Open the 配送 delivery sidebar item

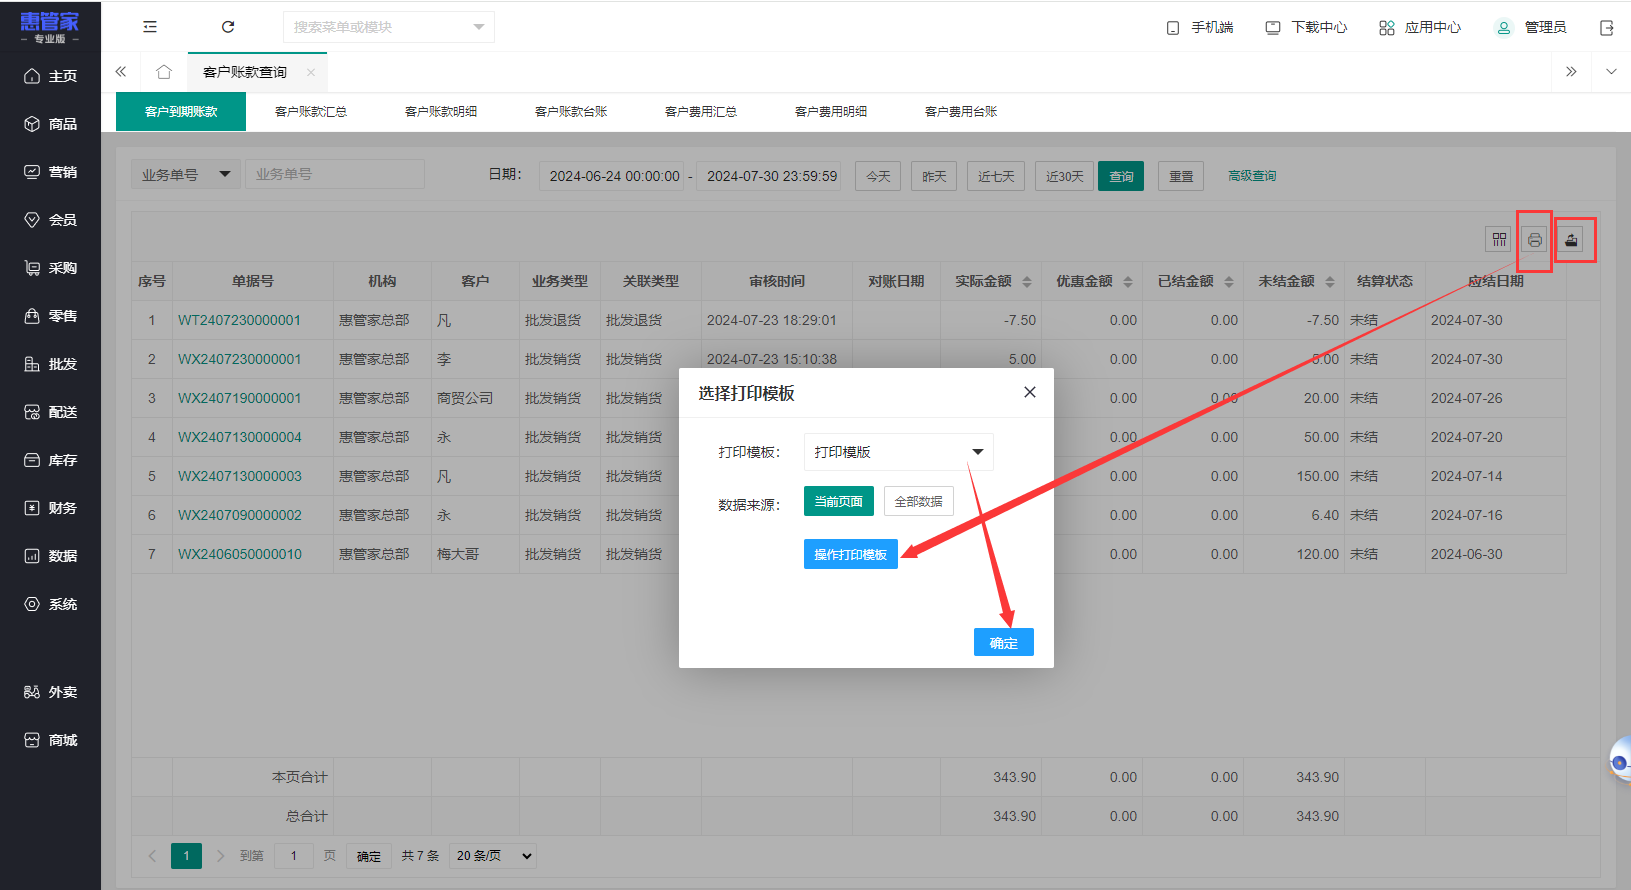(50, 412)
